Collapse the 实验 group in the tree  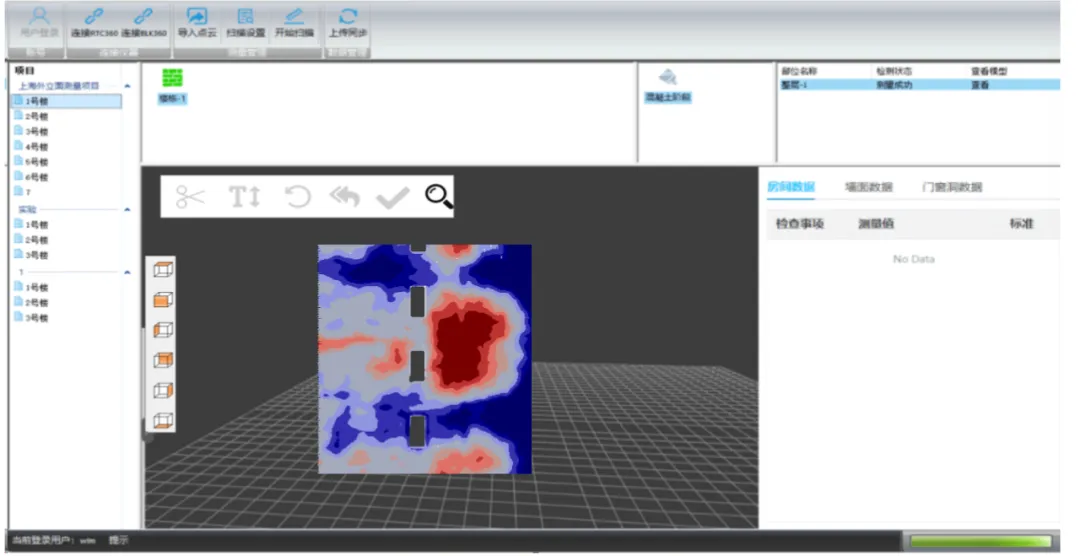(x=127, y=210)
